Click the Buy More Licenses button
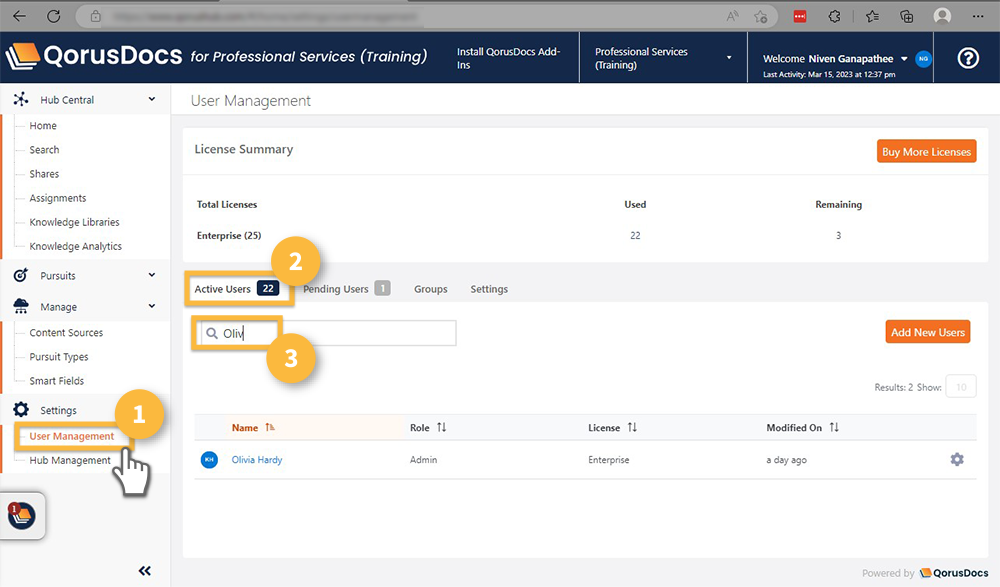 point(926,151)
